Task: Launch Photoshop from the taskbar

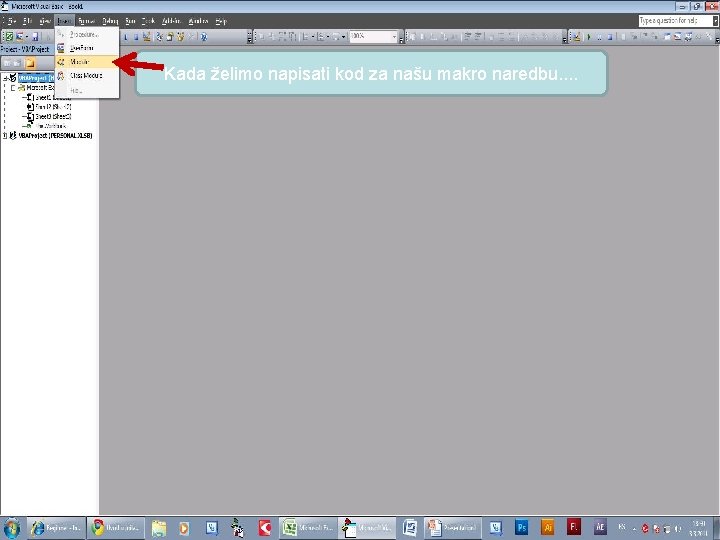Action: [x=522, y=528]
